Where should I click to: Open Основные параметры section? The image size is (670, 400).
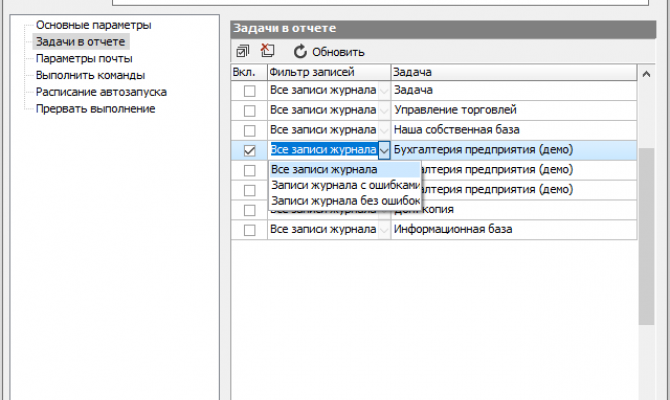[93, 24]
